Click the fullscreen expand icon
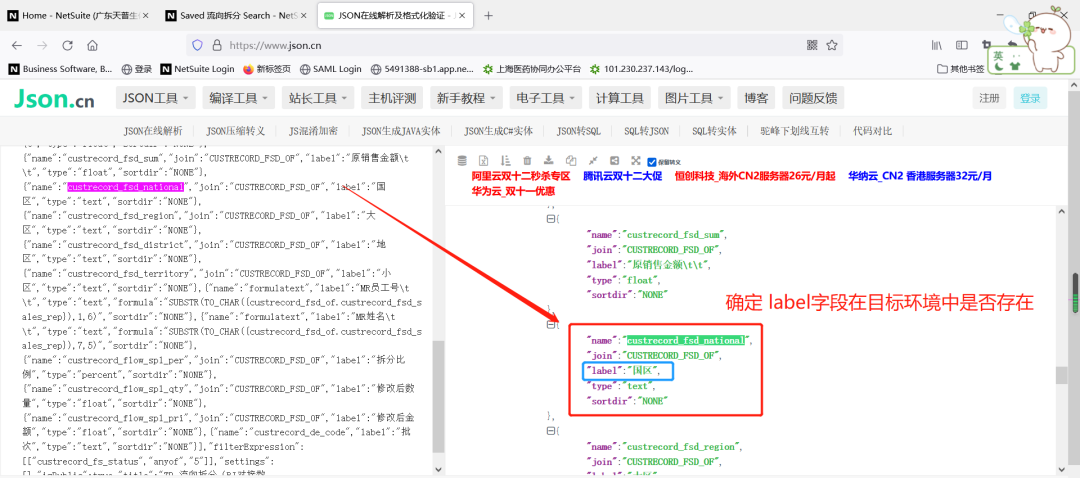The image size is (1080, 478). [636, 160]
